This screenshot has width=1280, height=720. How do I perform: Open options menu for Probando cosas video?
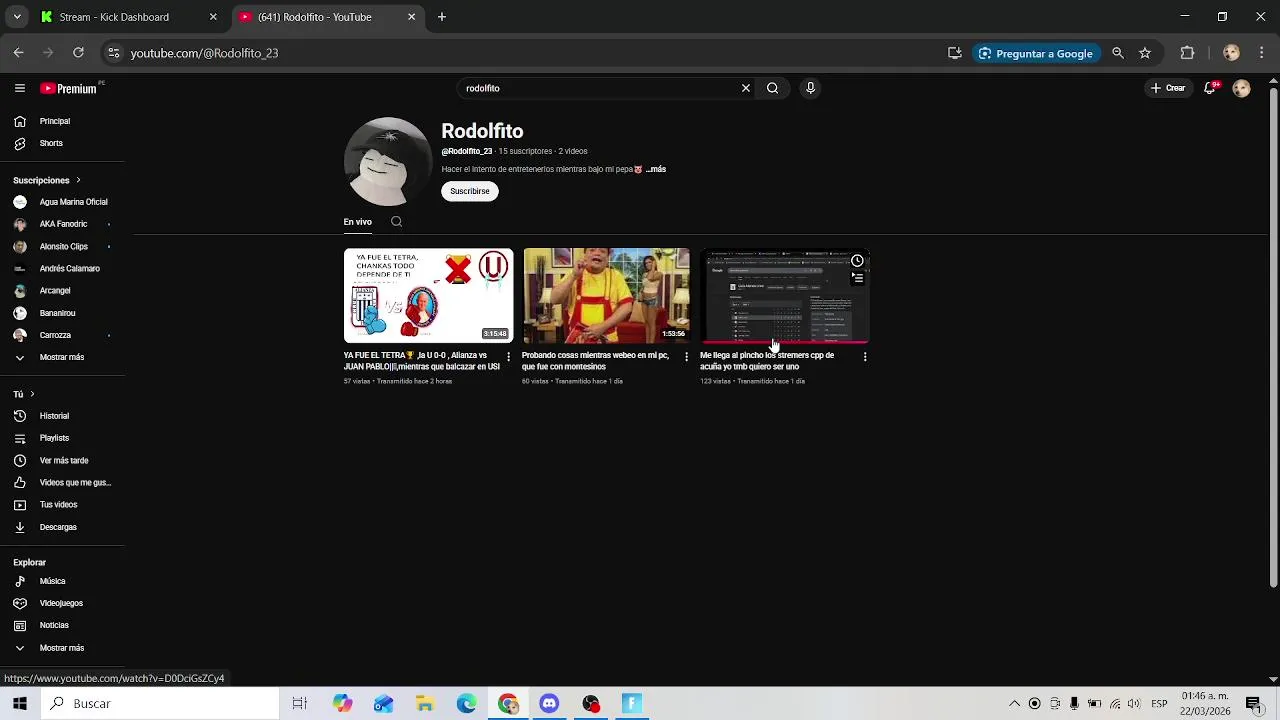point(686,356)
